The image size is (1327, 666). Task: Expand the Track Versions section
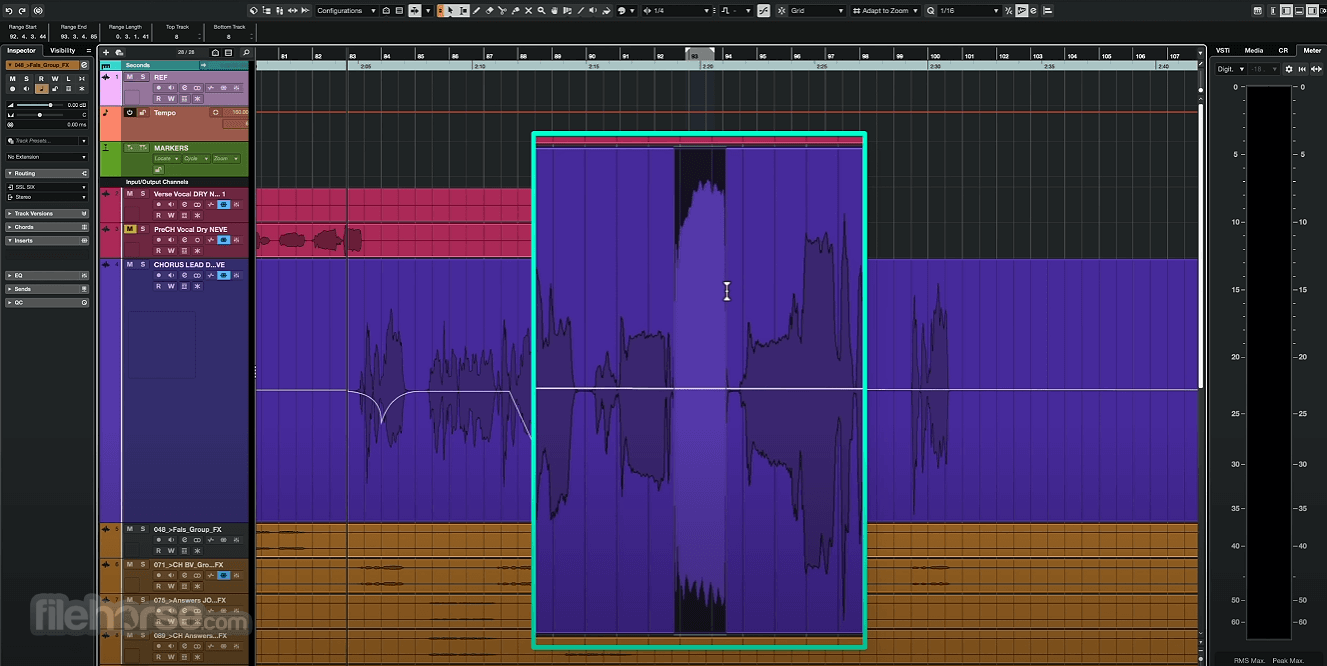click(x=47, y=213)
